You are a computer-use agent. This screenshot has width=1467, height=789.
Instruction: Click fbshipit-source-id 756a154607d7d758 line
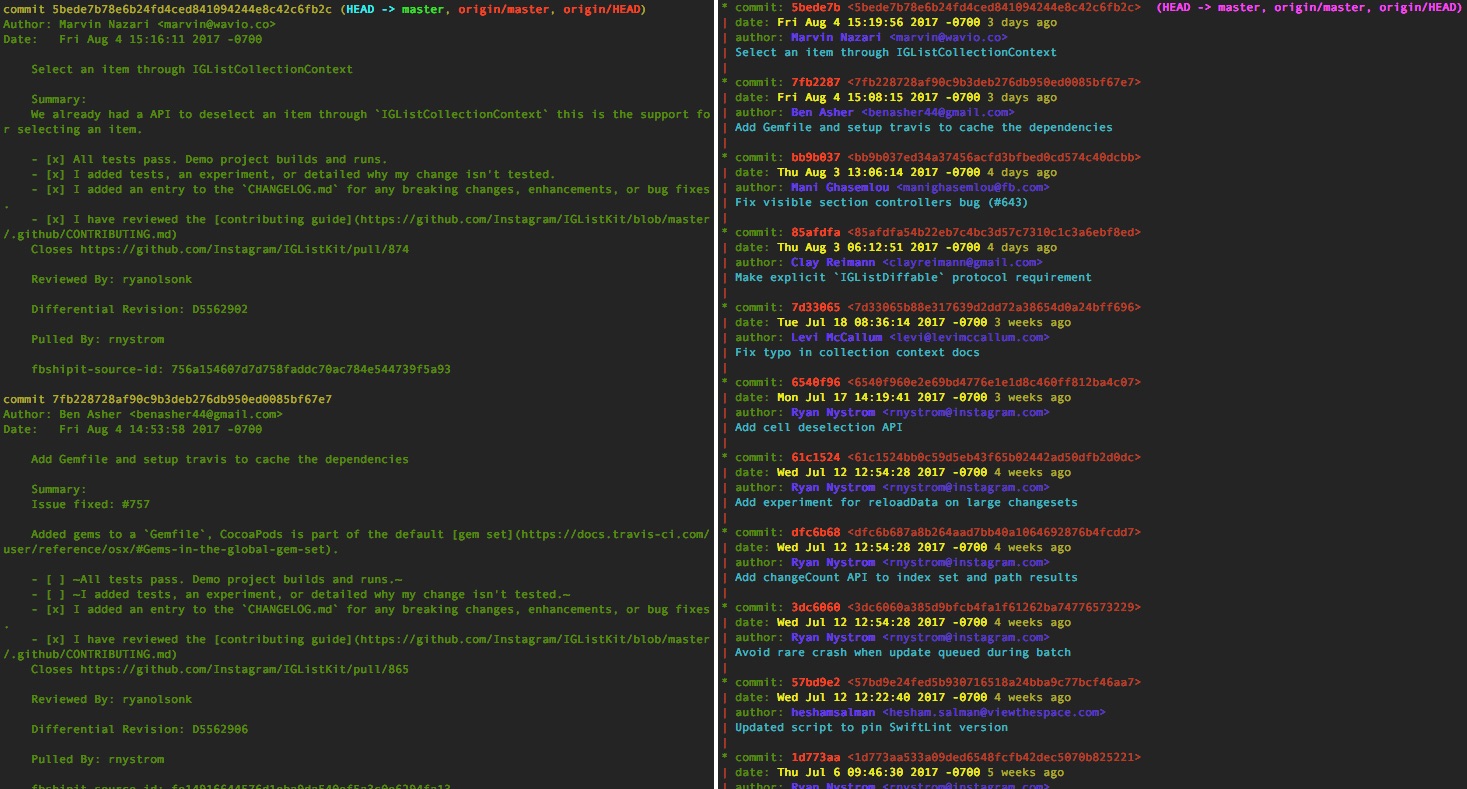pyautogui.click(x=241, y=369)
